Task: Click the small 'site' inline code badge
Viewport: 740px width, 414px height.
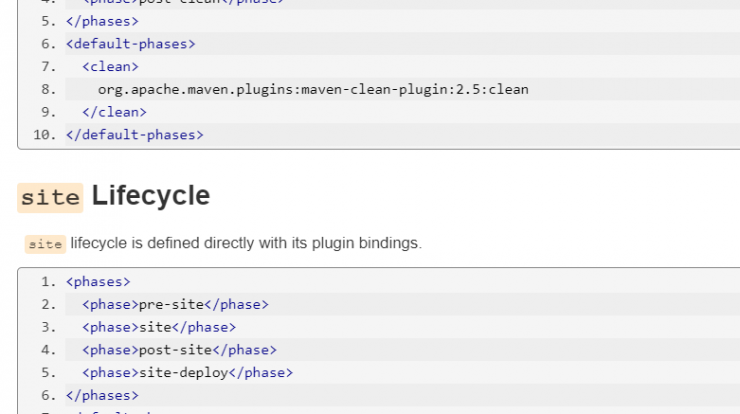Action: point(45,244)
